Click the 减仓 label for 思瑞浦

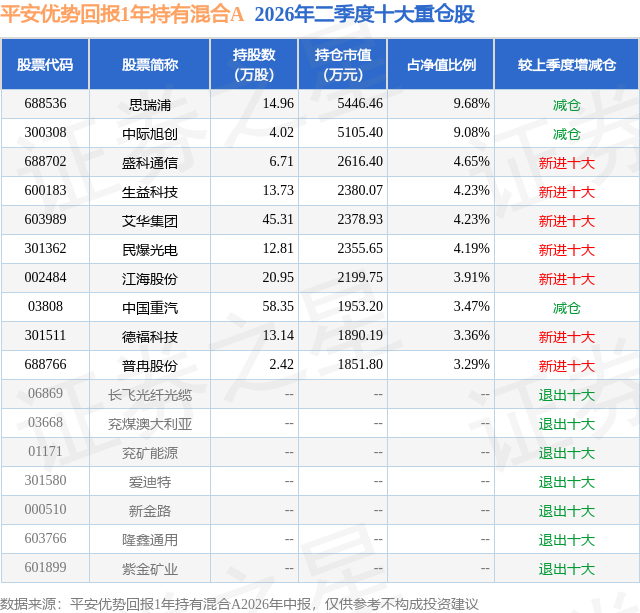pos(567,105)
